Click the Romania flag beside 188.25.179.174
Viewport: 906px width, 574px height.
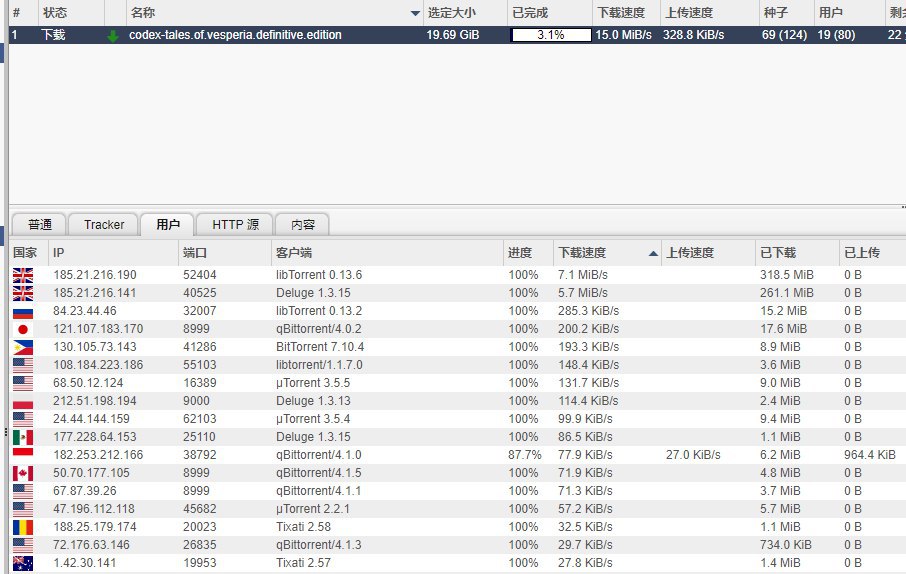[x=22, y=527]
